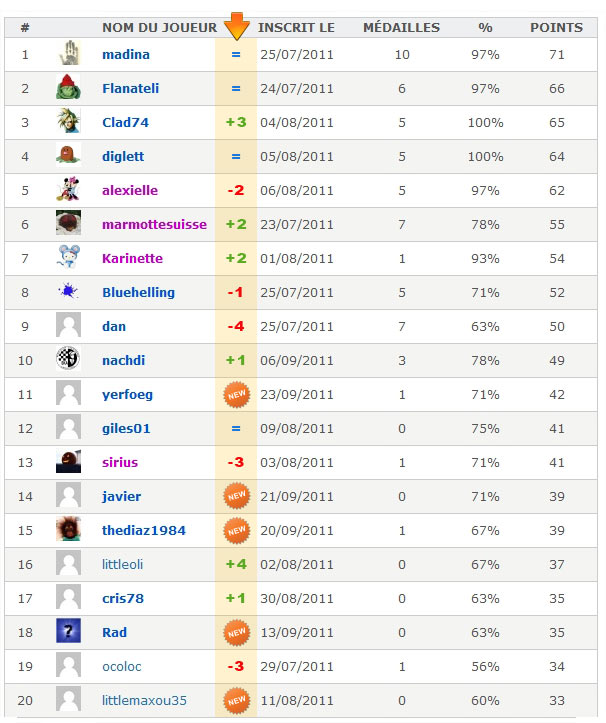Viewport: 606px width, 723px height.
Task: Click sirius's dark avatar thumbnail
Action: (x=69, y=461)
